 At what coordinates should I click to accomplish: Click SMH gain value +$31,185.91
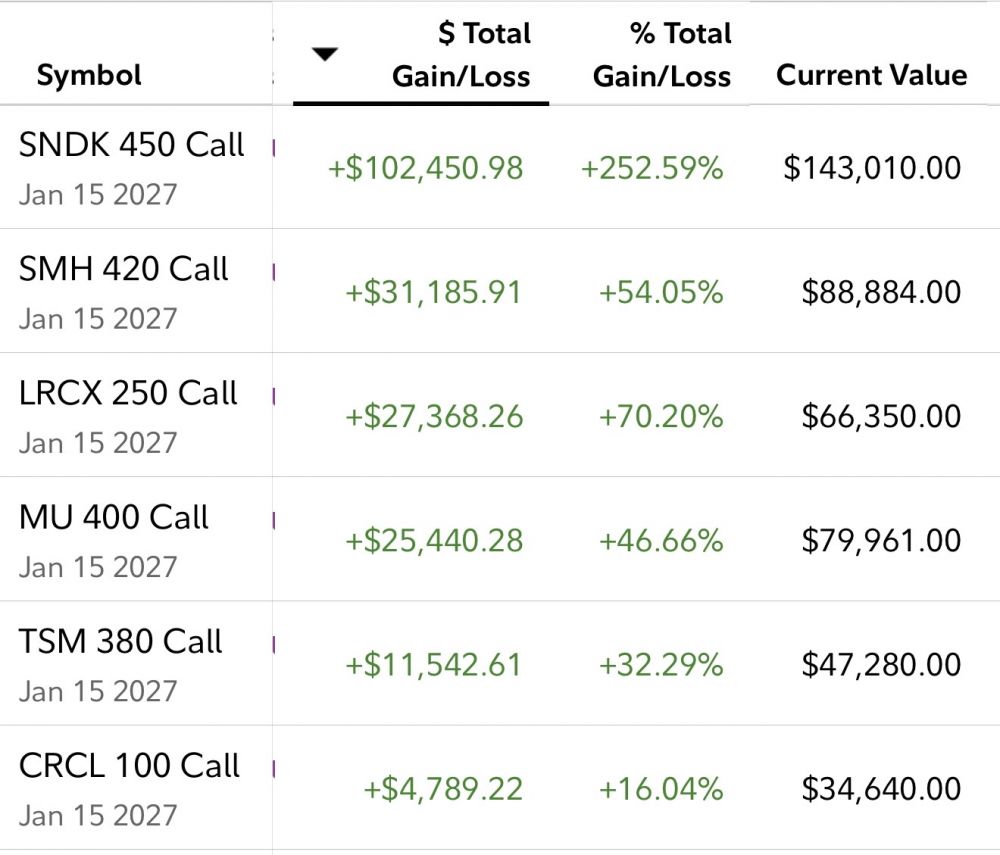[x=434, y=292]
